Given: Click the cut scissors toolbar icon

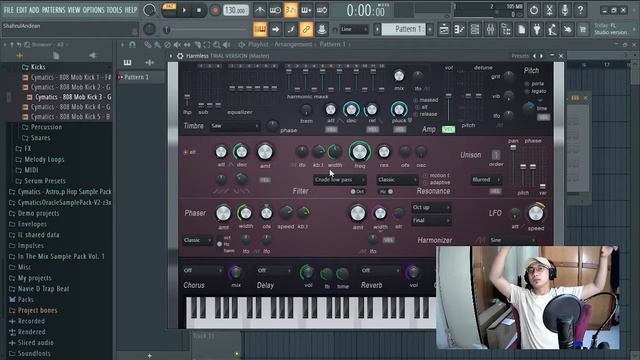Looking at the screenshot, I should click(549, 10).
